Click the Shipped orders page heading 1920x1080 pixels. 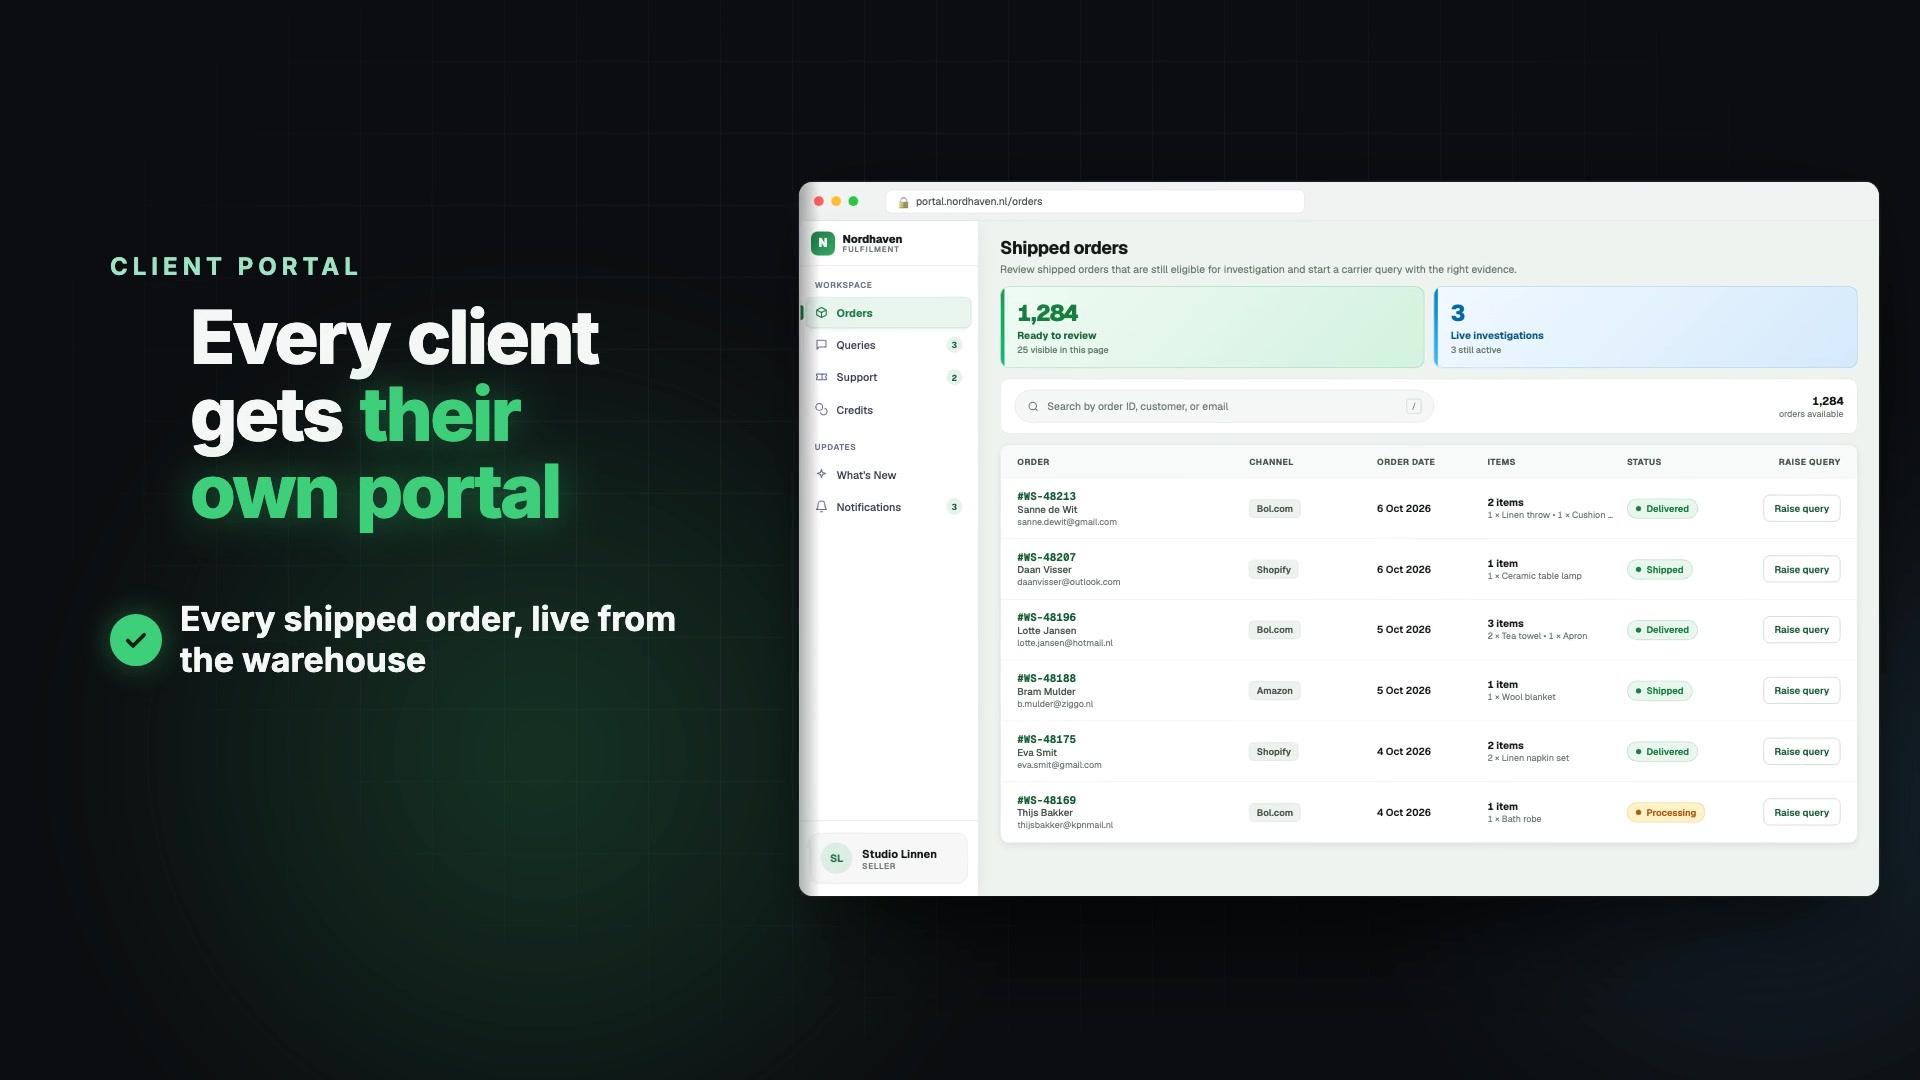tap(1063, 248)
